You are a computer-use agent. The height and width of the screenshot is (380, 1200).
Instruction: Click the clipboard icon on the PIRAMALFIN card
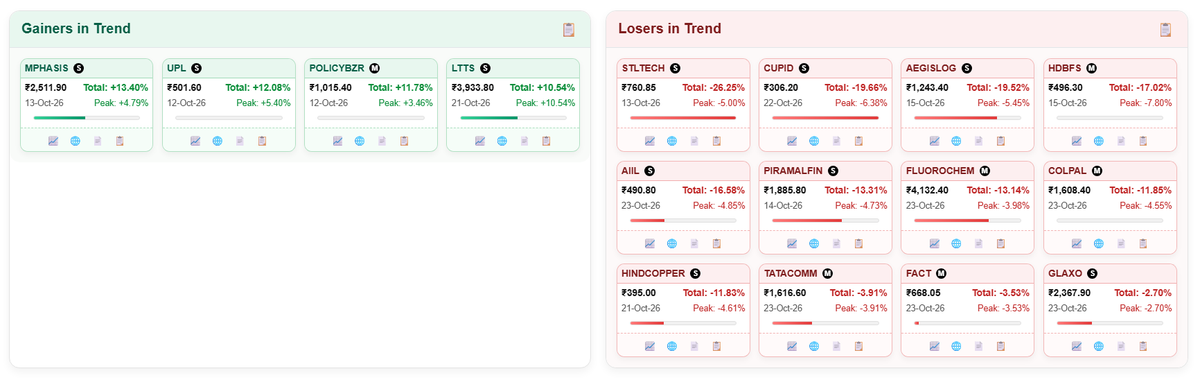coord(859,243)
